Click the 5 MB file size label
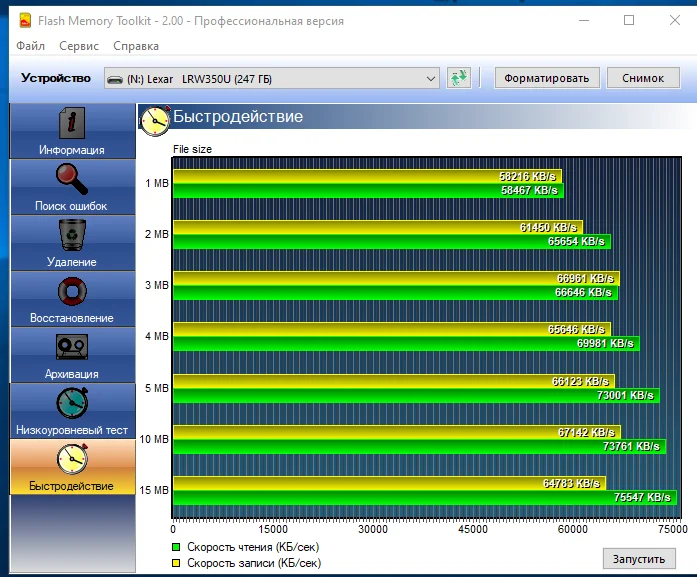The width and height of the screenshot is (697, 577). coord(157,388)
